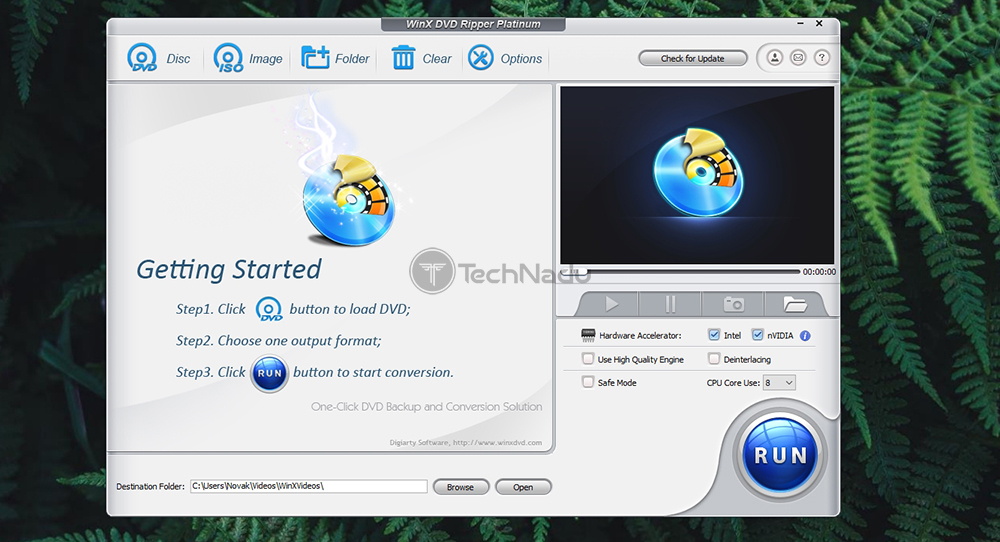The height and width of the screenshot is (542, 1000).
Task: Show hardware accelerator info icon
Action: pos(805,335)
